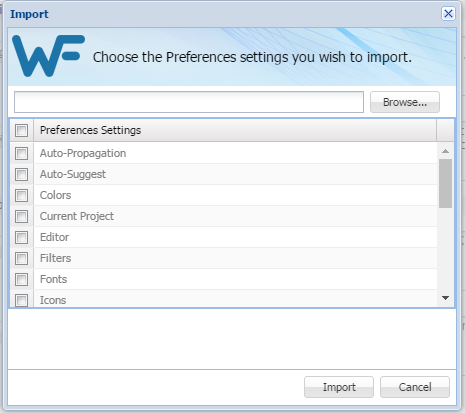The image size is (465, 413).
Task: Focus the file path input field
Action: pyautogui.click(x=189, y=102)
